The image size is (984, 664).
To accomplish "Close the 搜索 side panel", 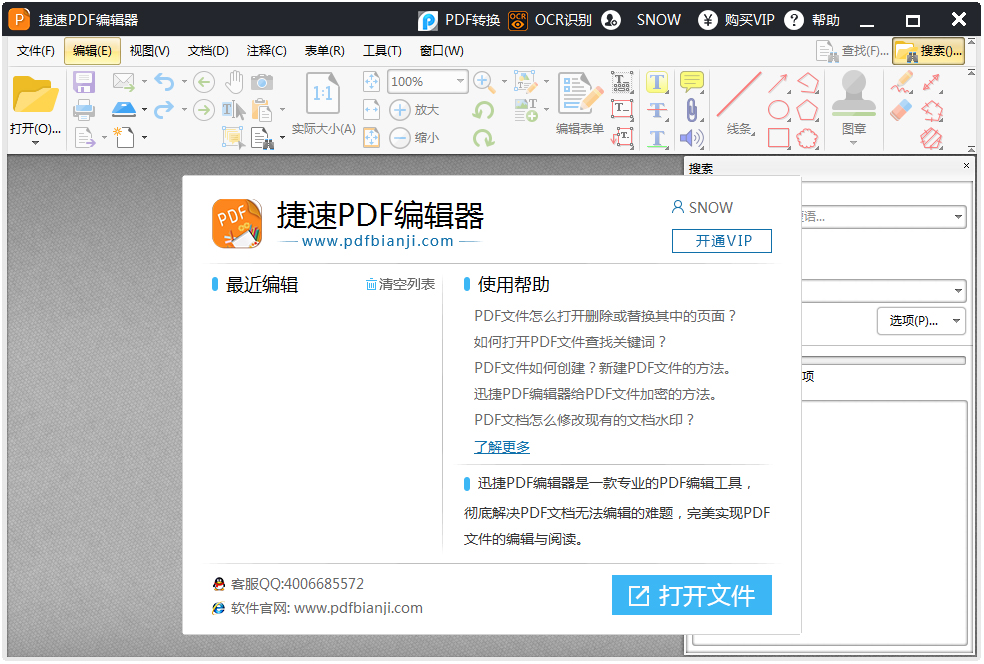I will (x=966, y=166).
